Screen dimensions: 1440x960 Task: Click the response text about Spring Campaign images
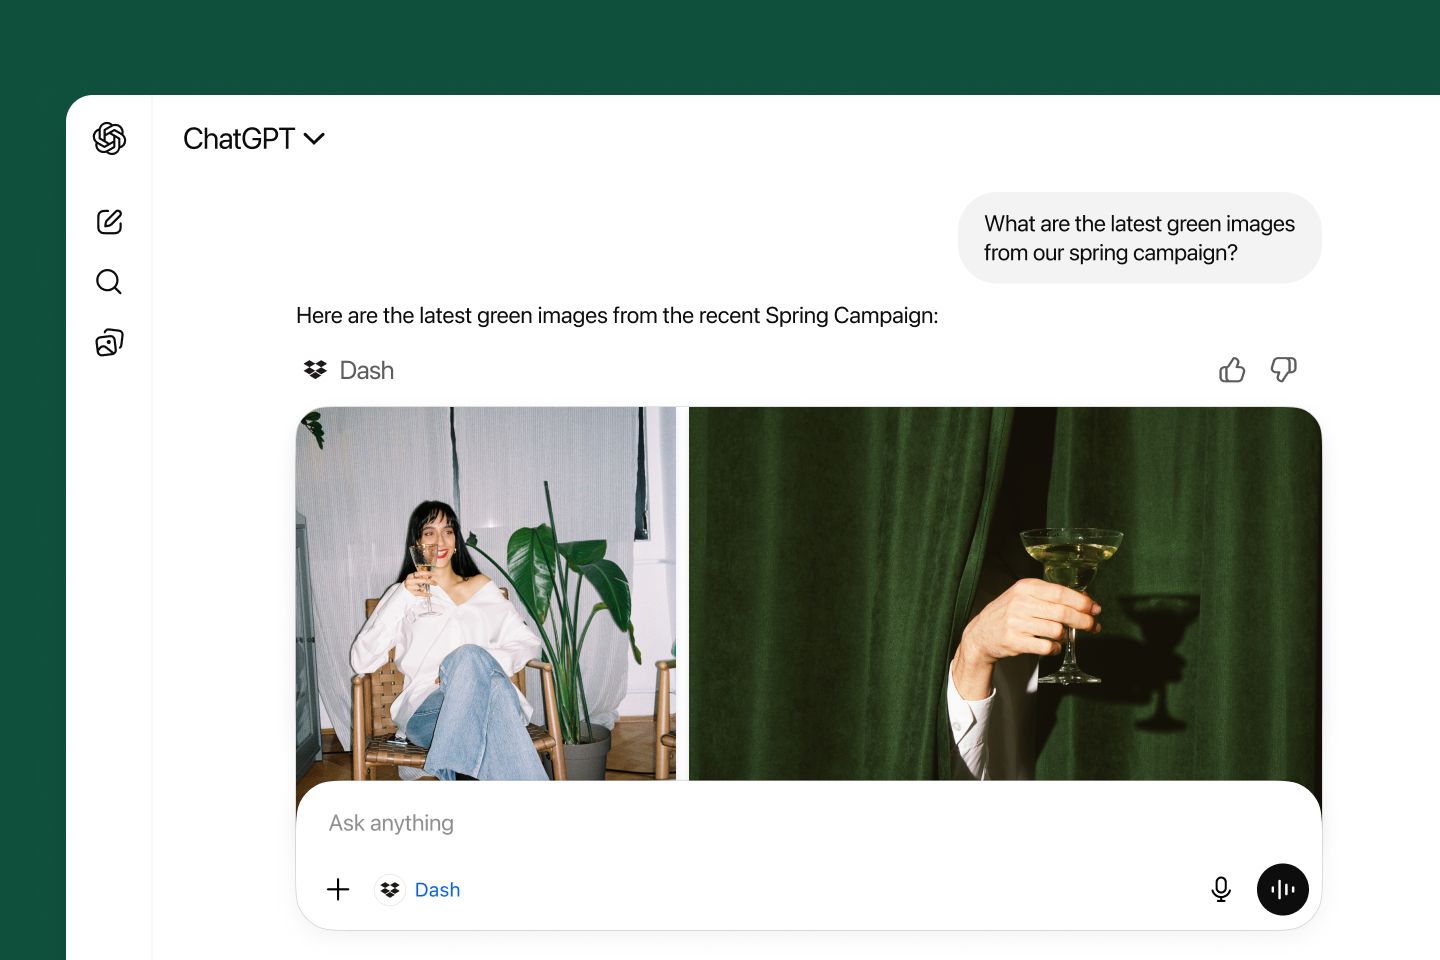point(617,316)
